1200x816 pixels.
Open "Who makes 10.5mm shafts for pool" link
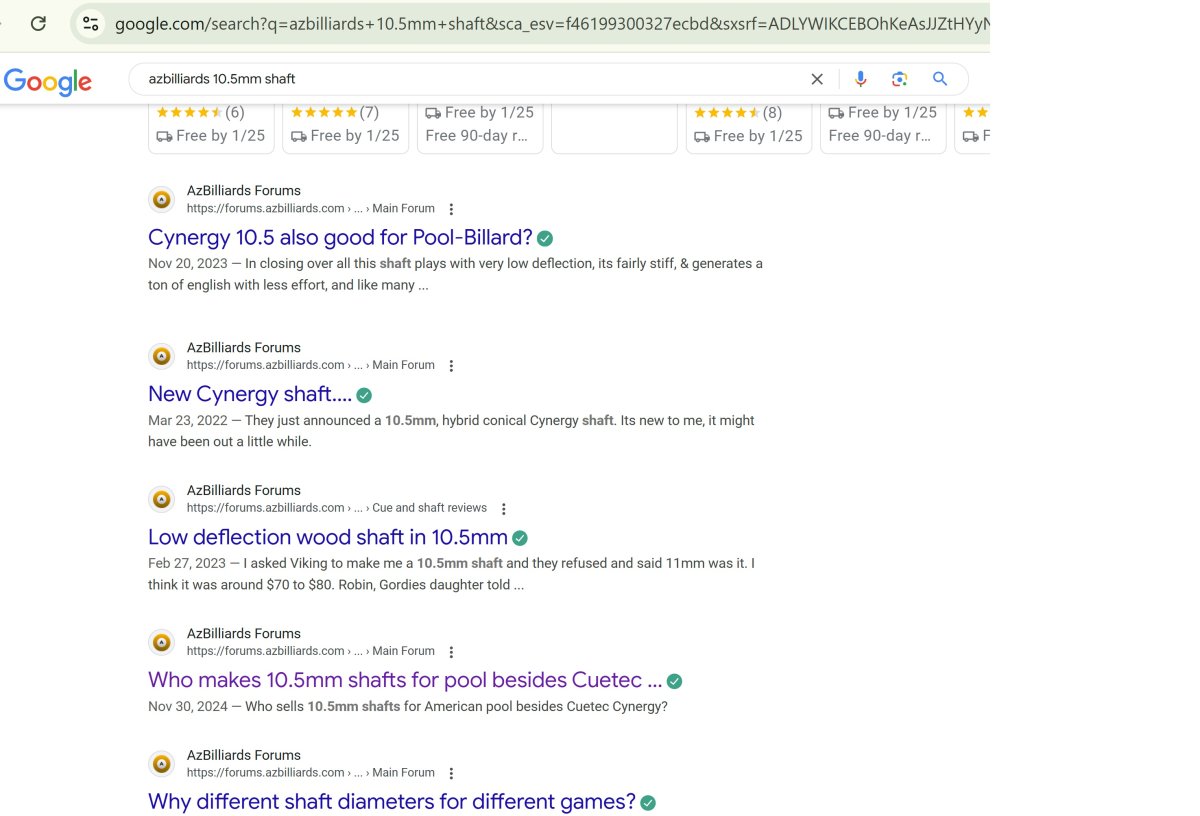pyautogui.click(x=404, y=681)
